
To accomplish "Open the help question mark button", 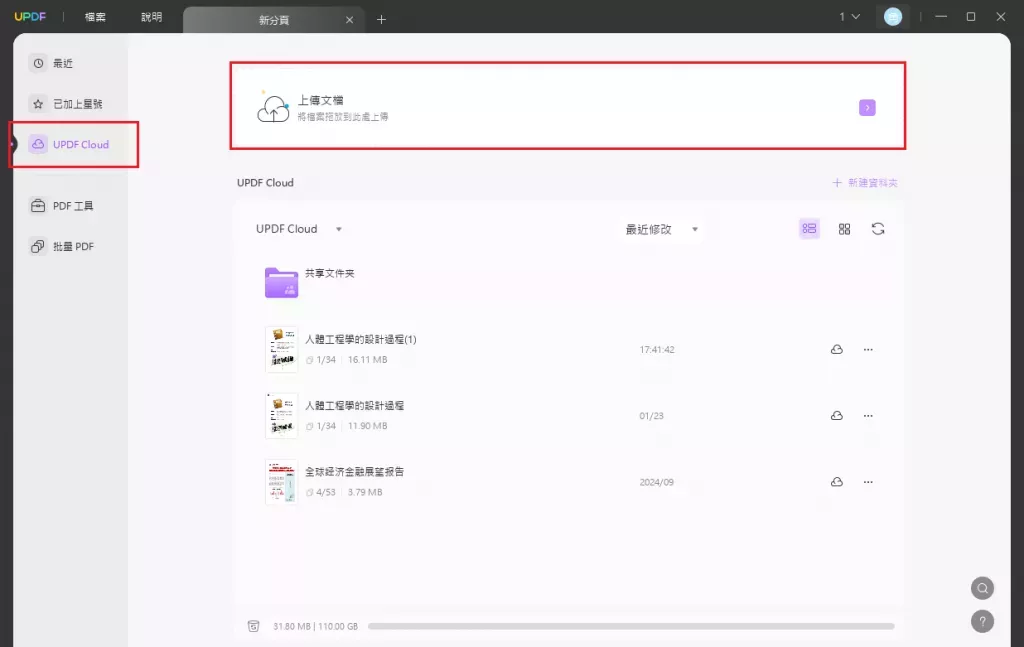I will click(982, 622).
